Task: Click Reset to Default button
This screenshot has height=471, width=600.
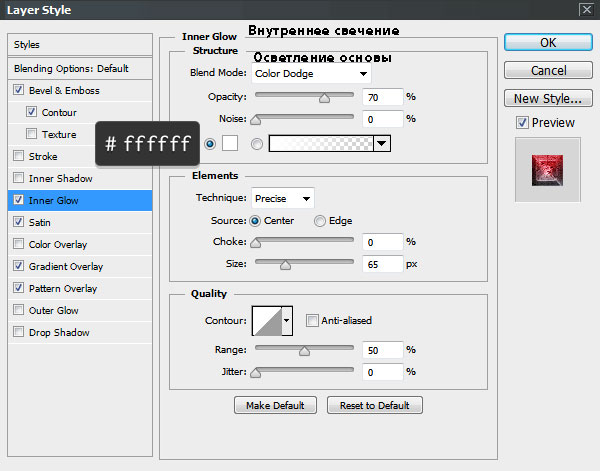Action: [375, 405]
